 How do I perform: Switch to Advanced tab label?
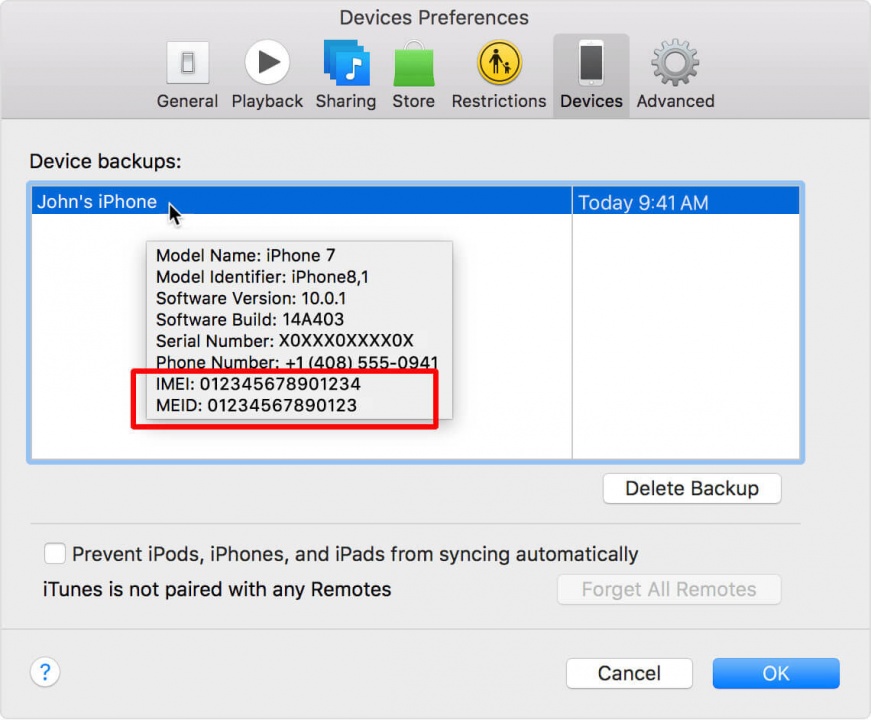[675, 101]
